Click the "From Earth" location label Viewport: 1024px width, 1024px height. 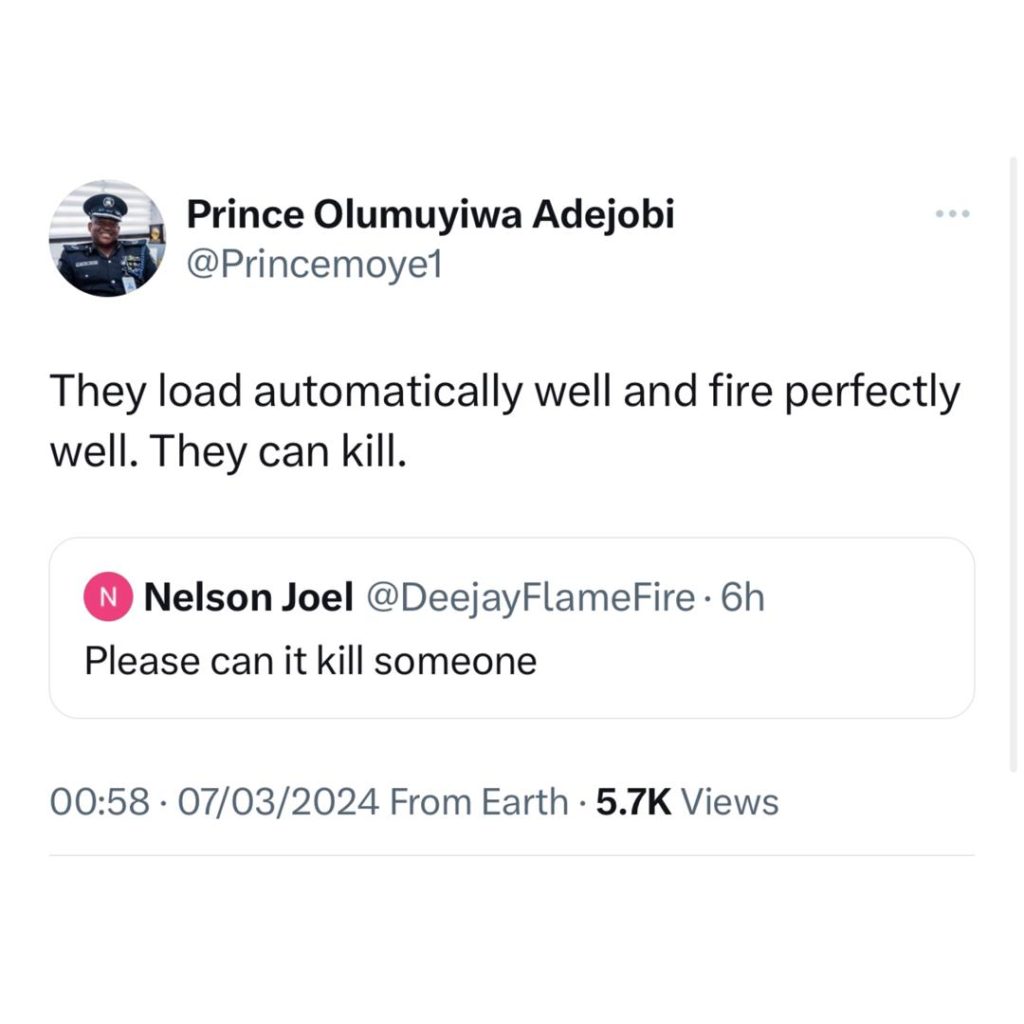click(x=478, y=801)
